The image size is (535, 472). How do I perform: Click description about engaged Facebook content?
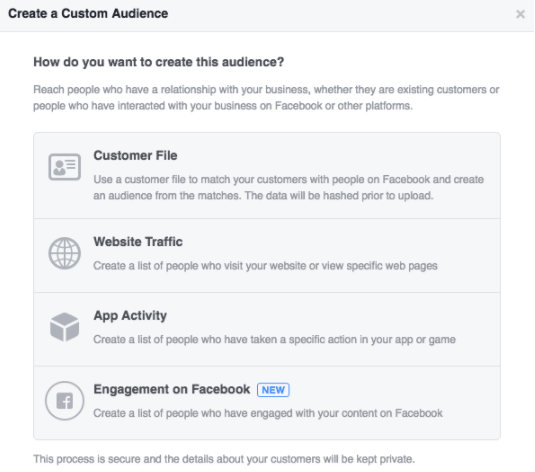pos(268,413)
